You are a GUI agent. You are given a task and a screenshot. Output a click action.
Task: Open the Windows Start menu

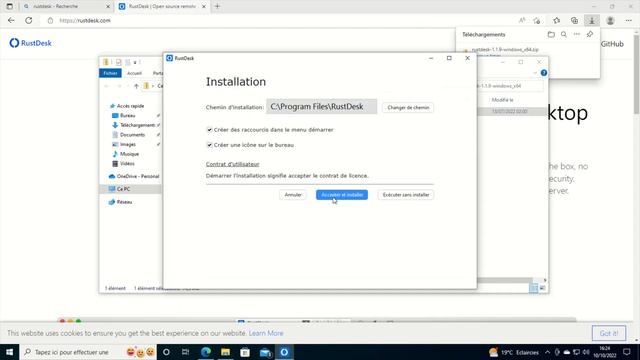pyautogui.click(x=9, y=352)
